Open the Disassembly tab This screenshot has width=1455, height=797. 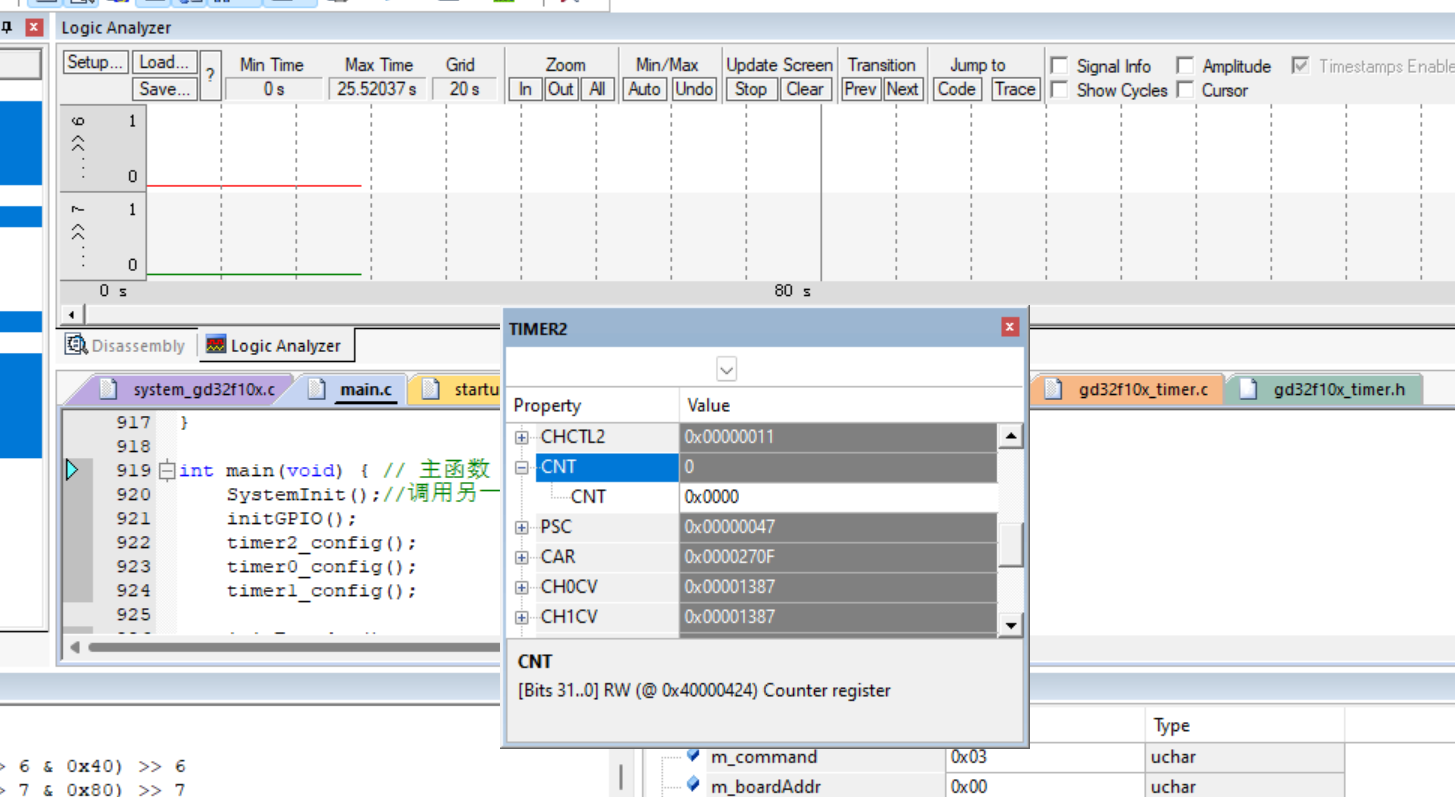click(126, 346)
